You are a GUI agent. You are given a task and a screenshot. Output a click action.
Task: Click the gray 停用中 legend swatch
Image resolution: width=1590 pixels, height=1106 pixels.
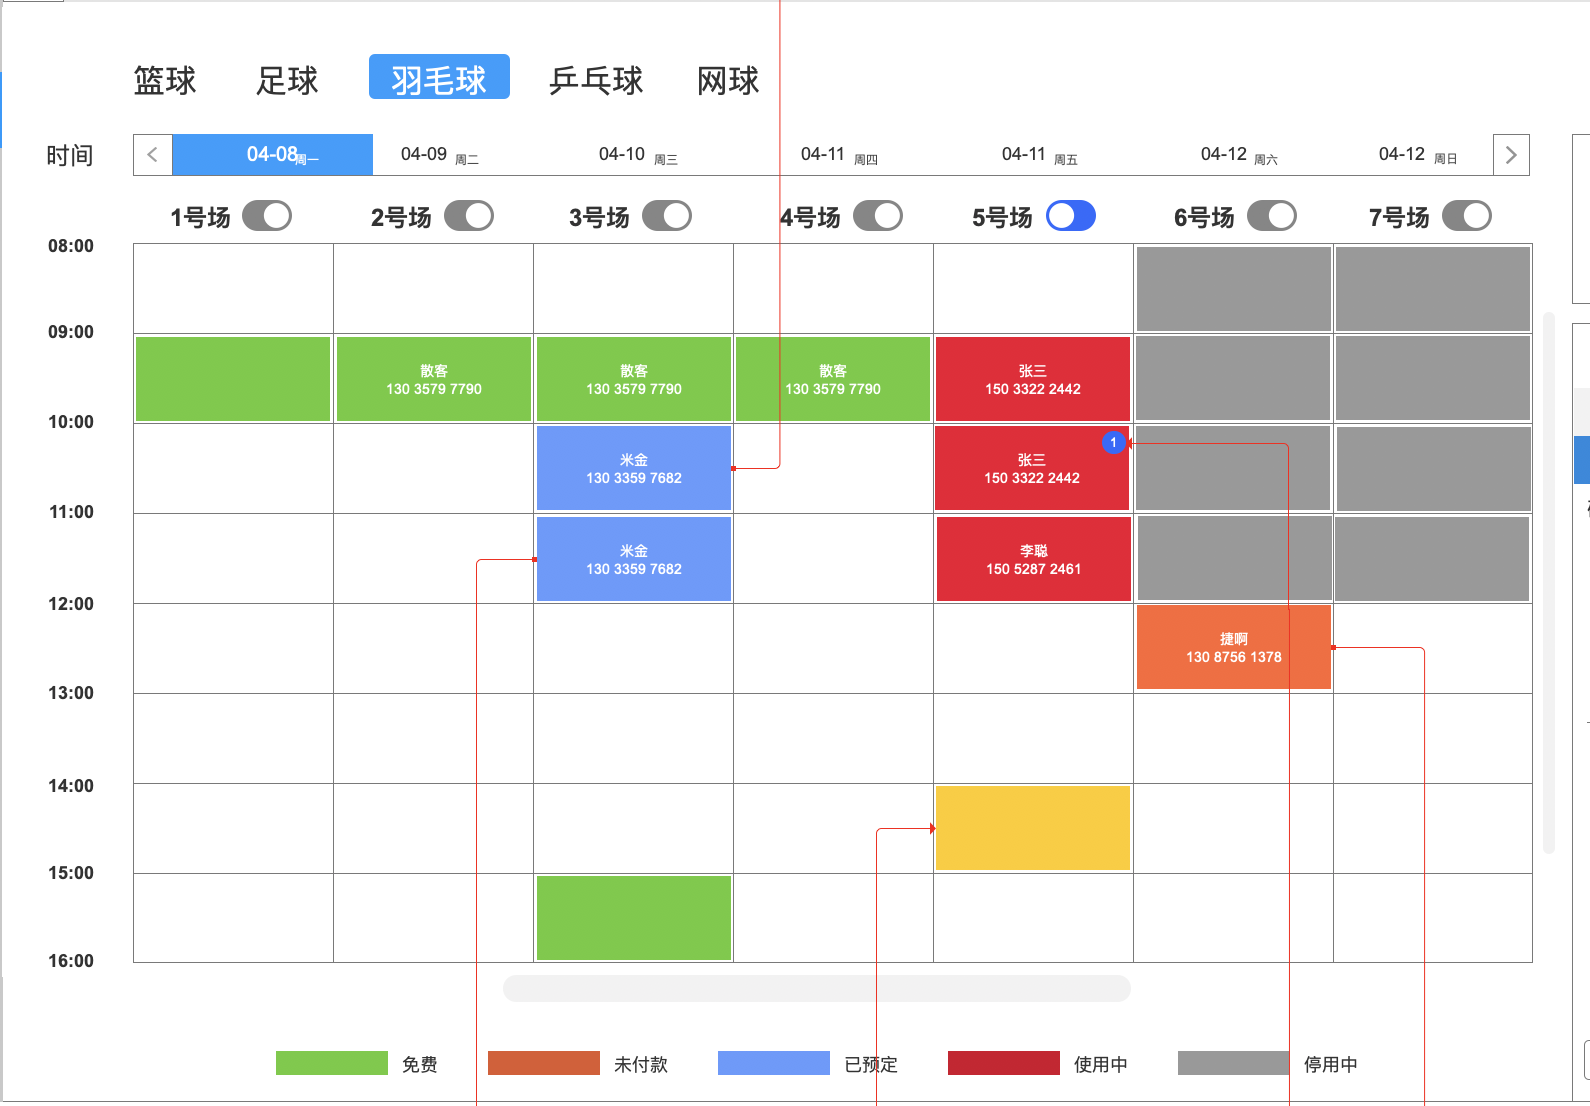tap(1233, 1063)
